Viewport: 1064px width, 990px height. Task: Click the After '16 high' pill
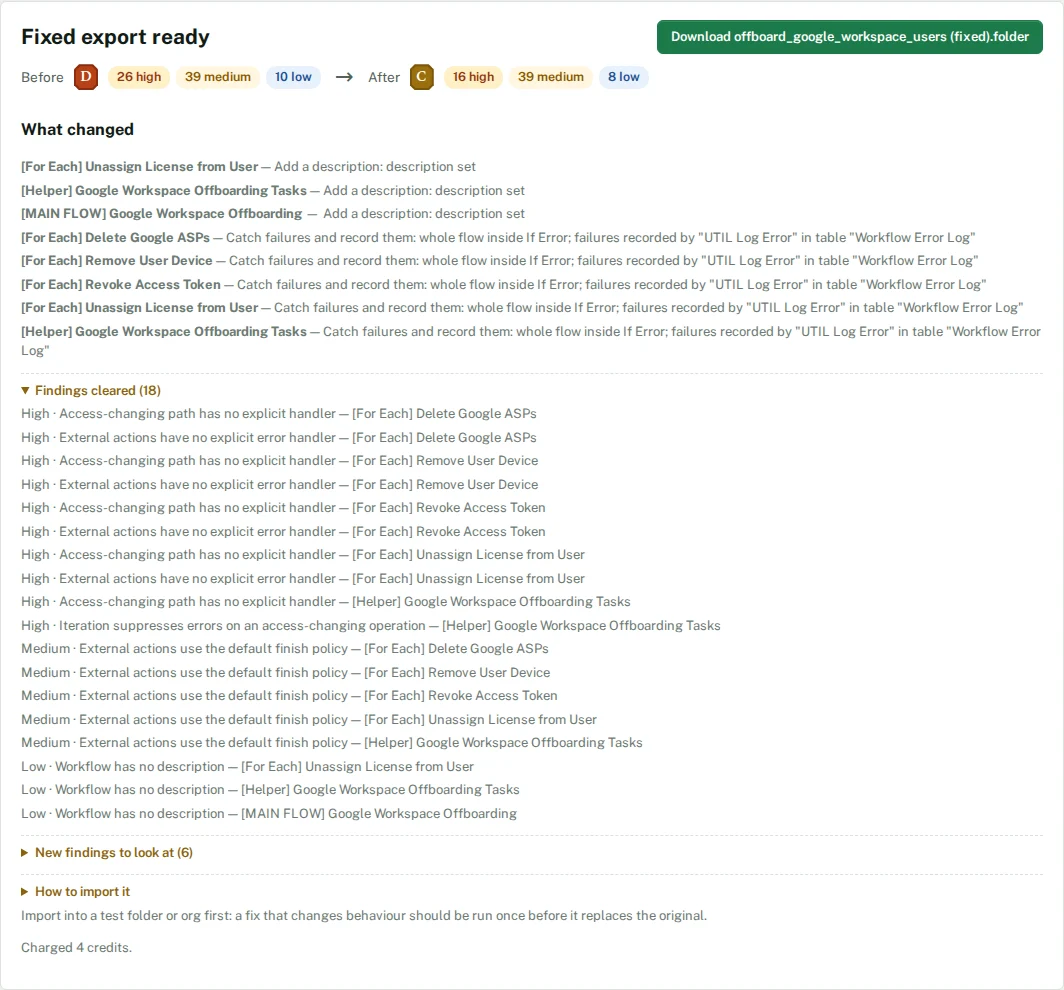(474, 77)
